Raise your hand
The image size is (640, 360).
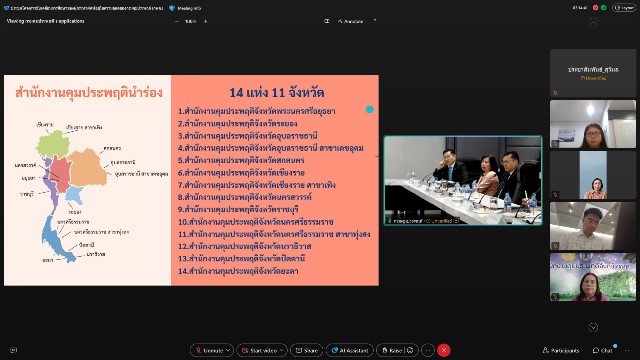pyautogui.click(x=392, y=350)
